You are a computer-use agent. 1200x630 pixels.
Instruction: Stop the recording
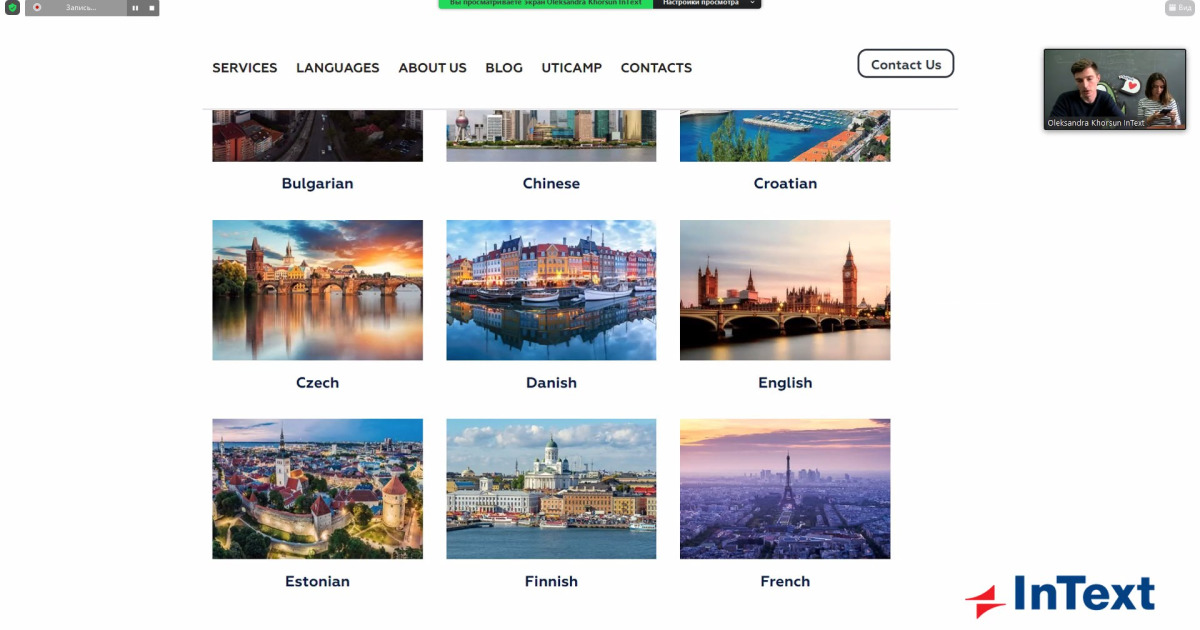tap(152, 7)
